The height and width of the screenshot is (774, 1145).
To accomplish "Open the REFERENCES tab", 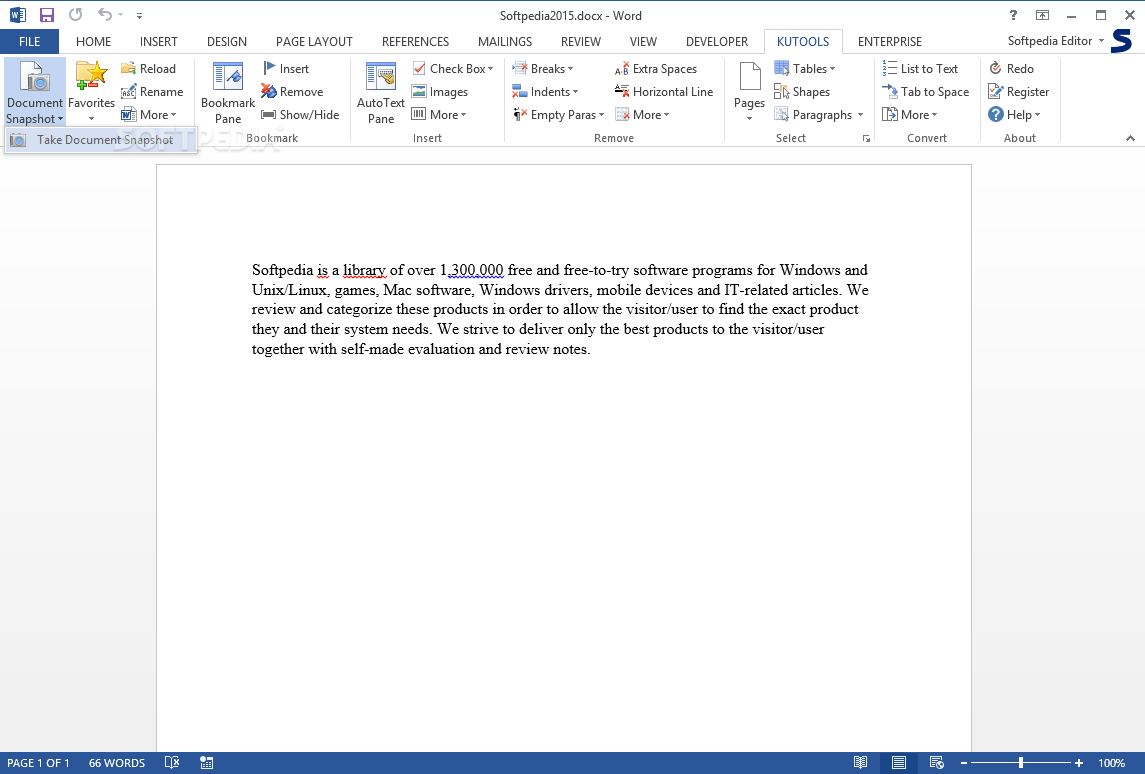I will click(416, 42).
